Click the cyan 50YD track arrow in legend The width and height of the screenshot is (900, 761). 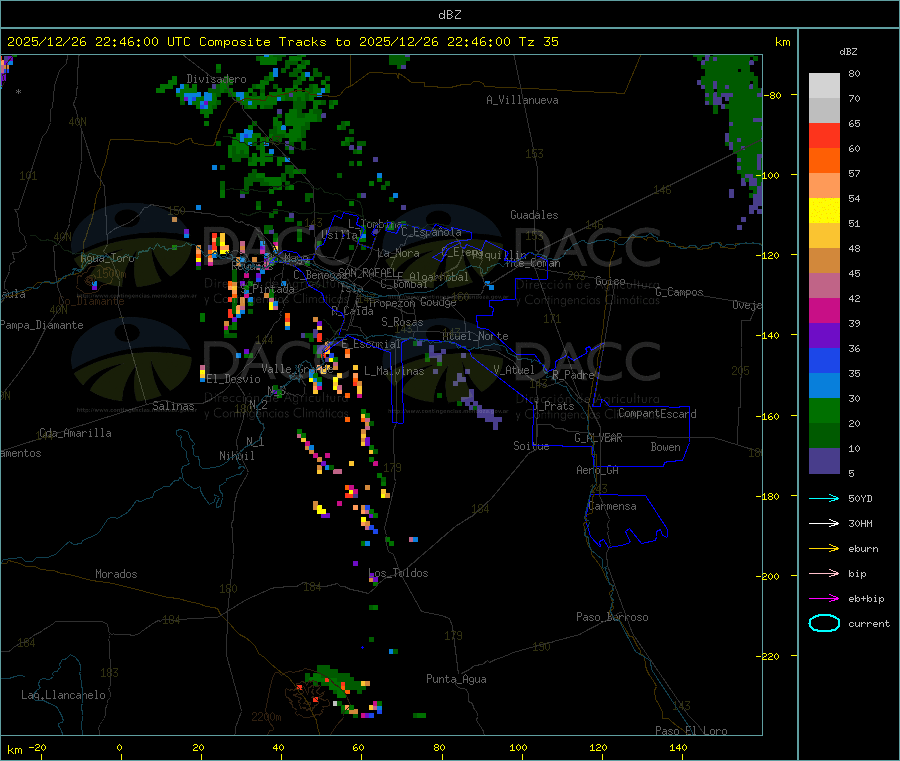click(824, 498)
